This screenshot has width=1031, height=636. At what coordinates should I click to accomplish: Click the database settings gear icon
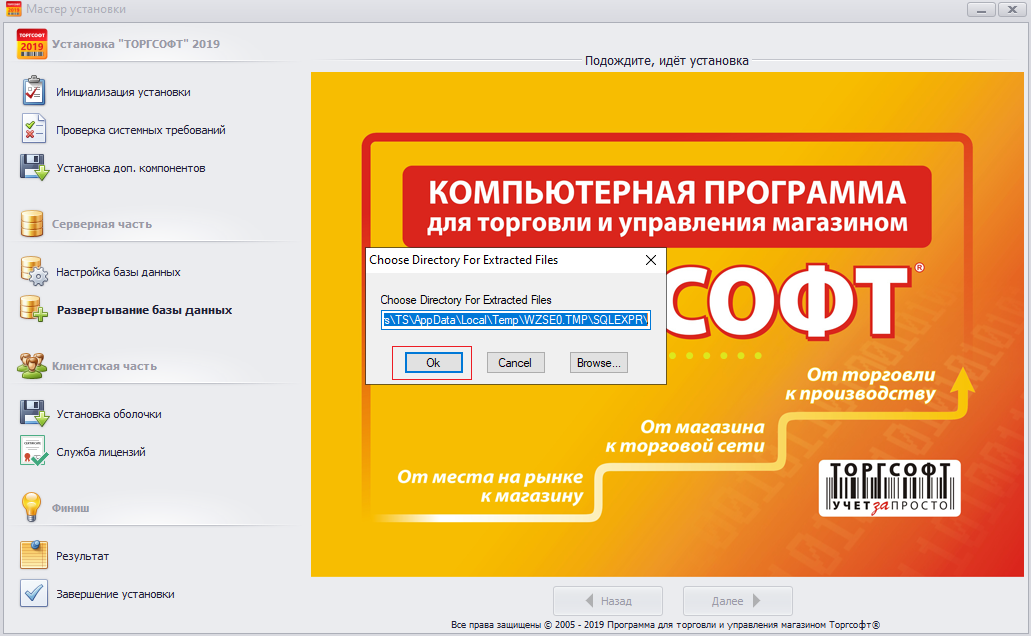click(34, 271)
